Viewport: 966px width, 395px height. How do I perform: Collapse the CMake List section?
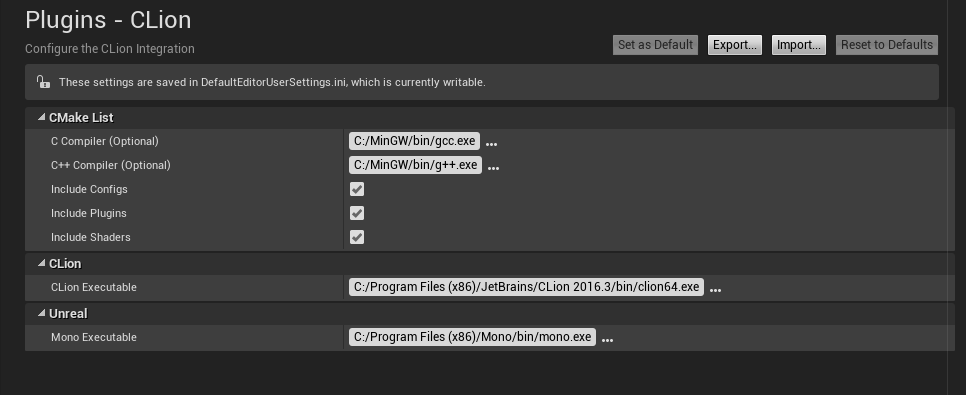pos(42,117)
